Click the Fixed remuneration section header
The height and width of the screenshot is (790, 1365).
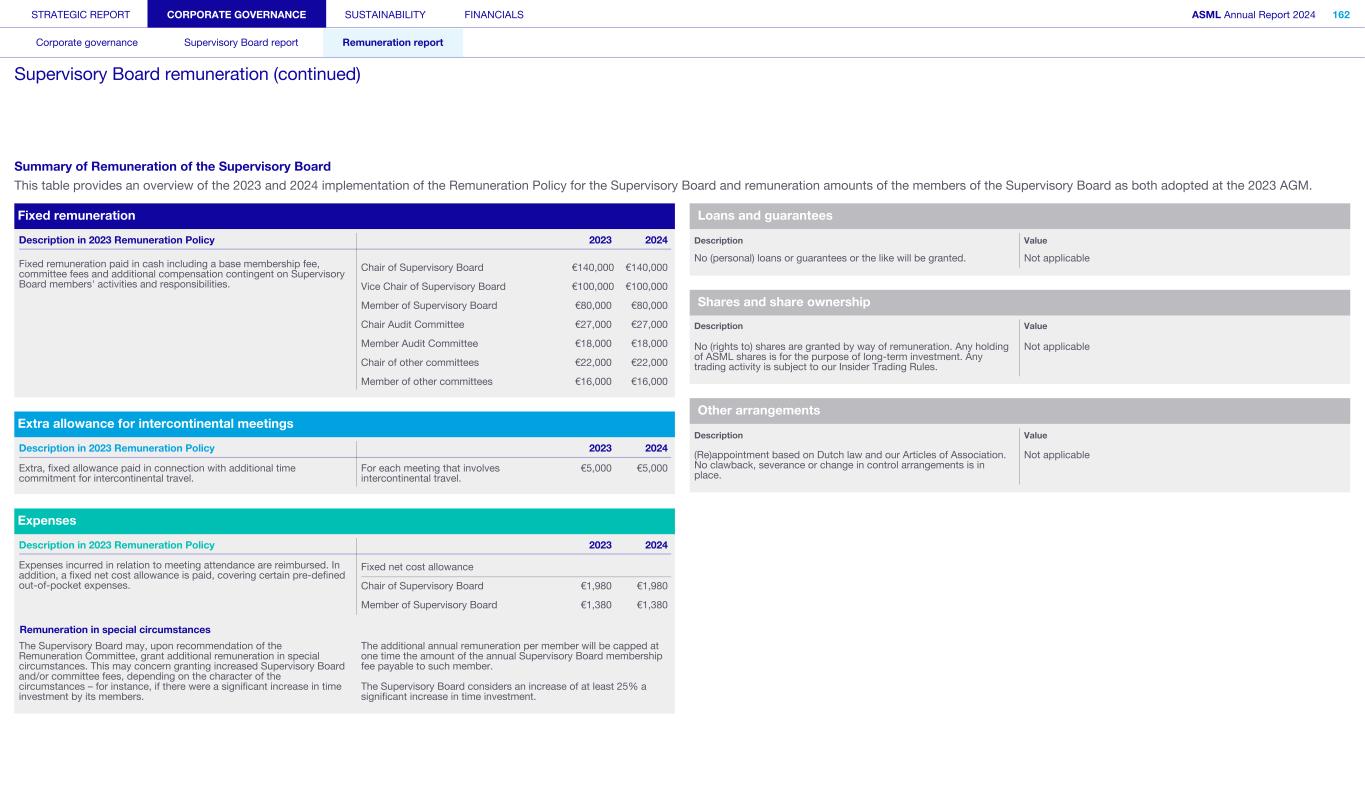(x=76, y=216)
